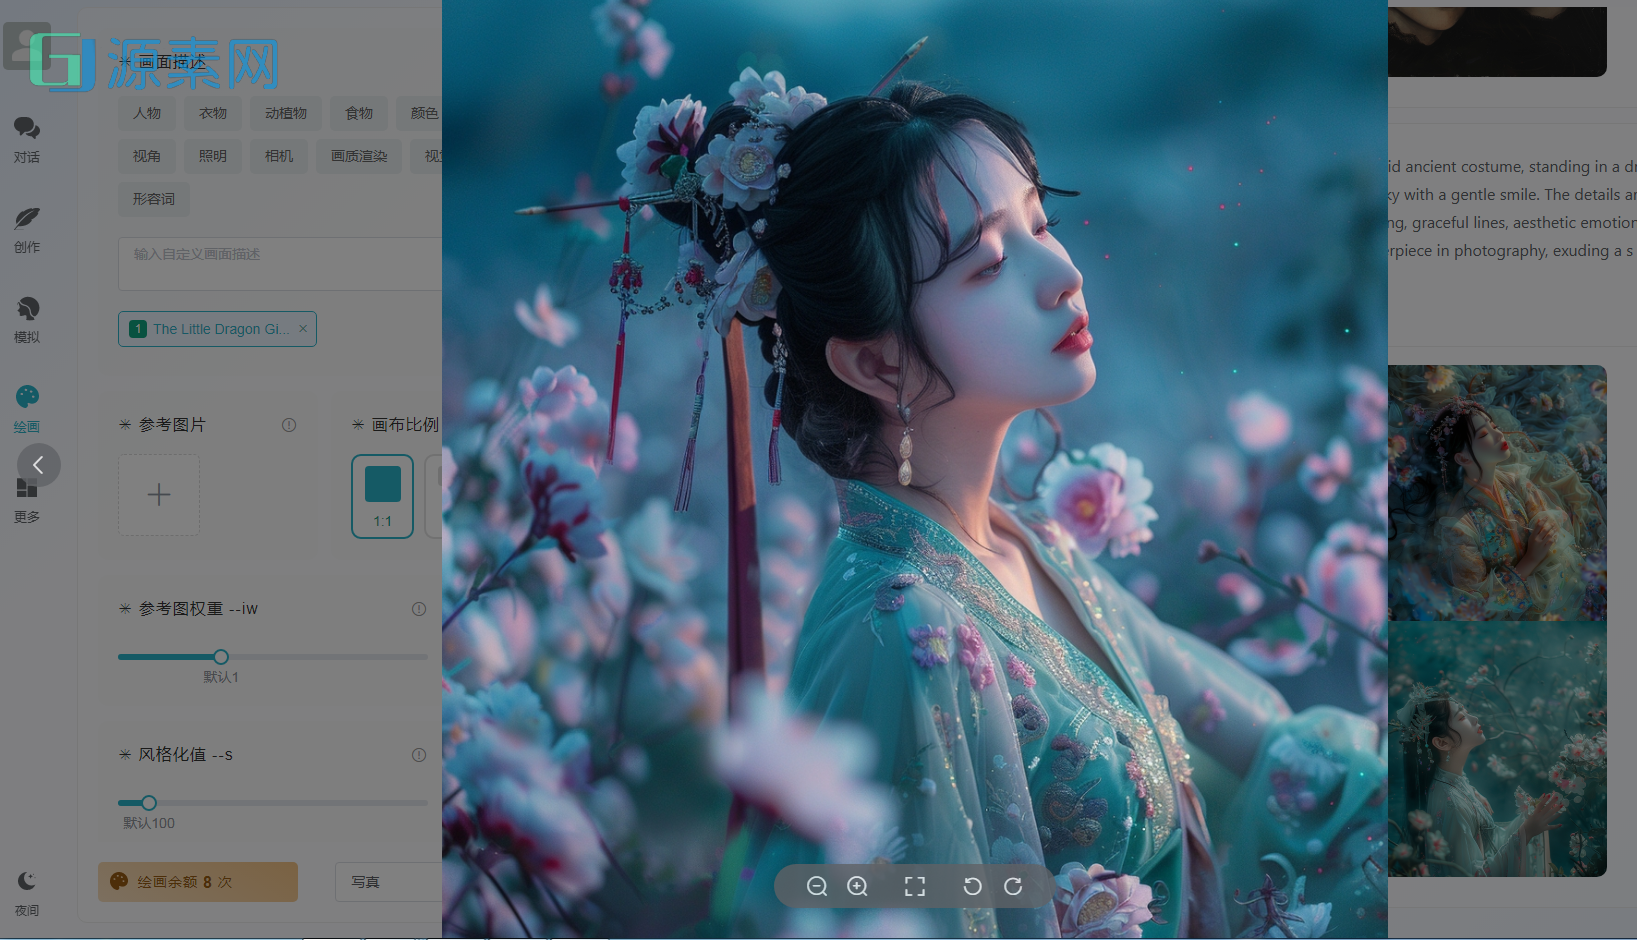Open the 模拟 simulation panel
The width and height of the screenshot is (1637, 940).
26,318
